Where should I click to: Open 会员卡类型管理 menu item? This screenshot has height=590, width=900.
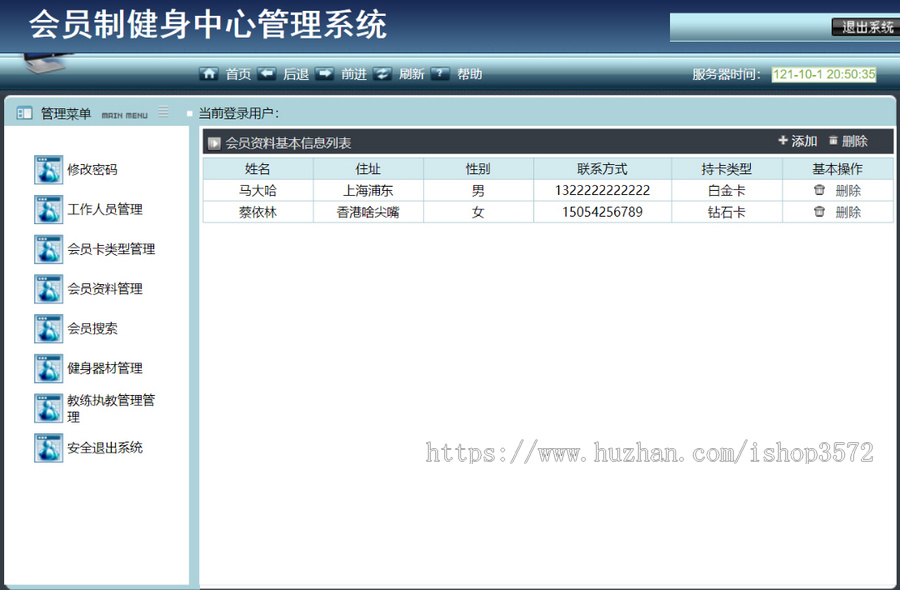pos(111,249)
